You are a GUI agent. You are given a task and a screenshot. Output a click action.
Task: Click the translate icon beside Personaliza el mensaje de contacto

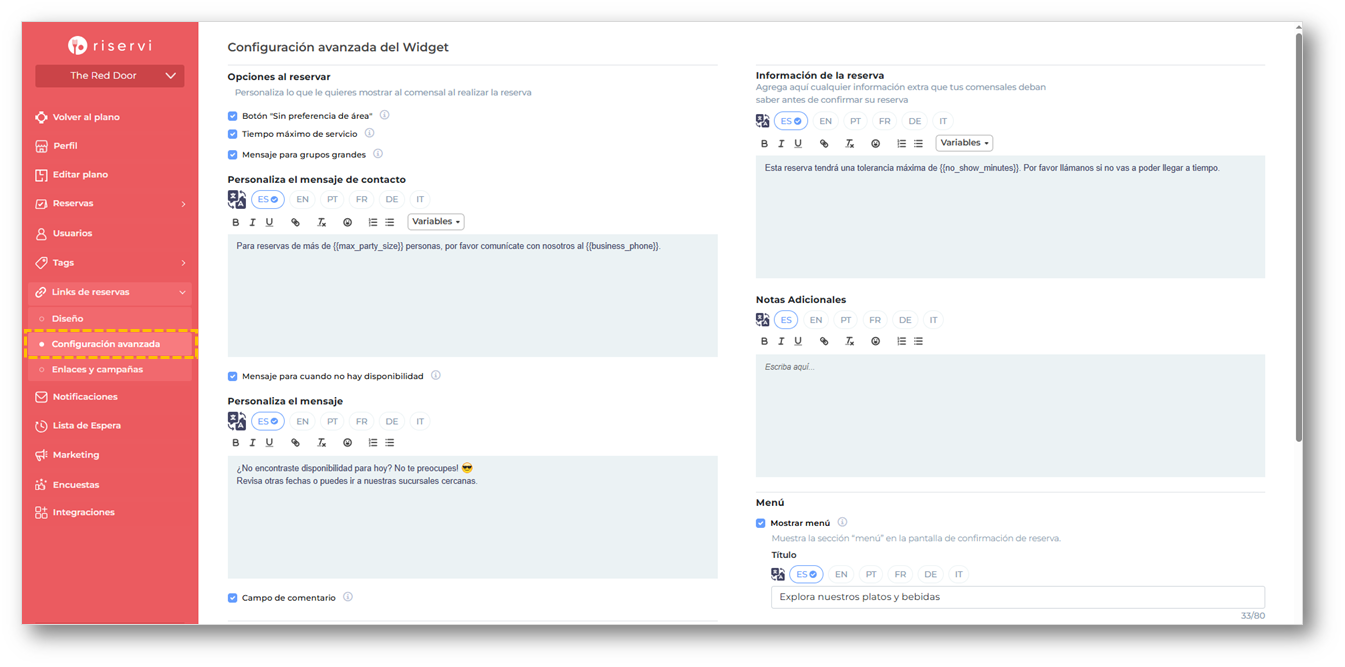(x=237, y=199)
